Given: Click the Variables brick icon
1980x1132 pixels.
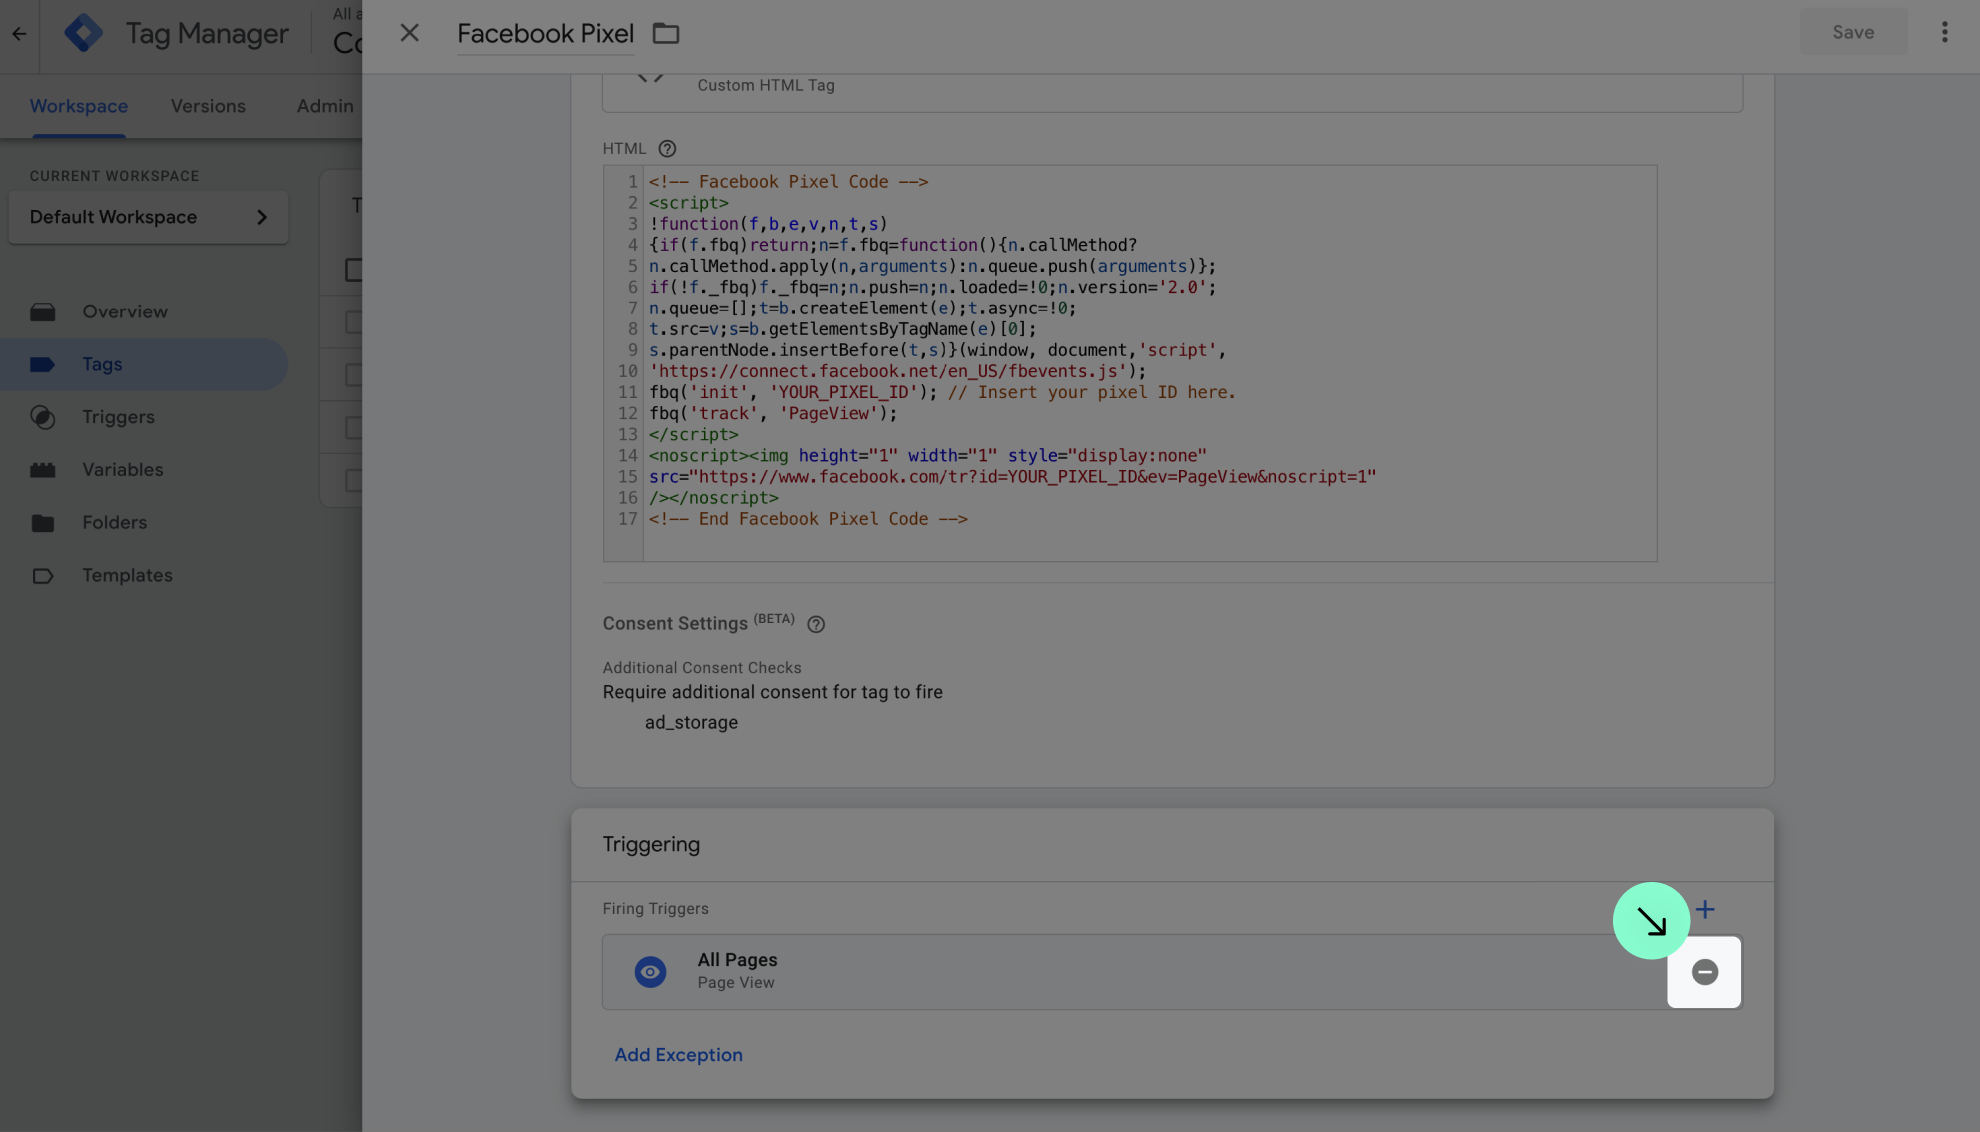Looking at the screenshot, I should coord(43,470).
